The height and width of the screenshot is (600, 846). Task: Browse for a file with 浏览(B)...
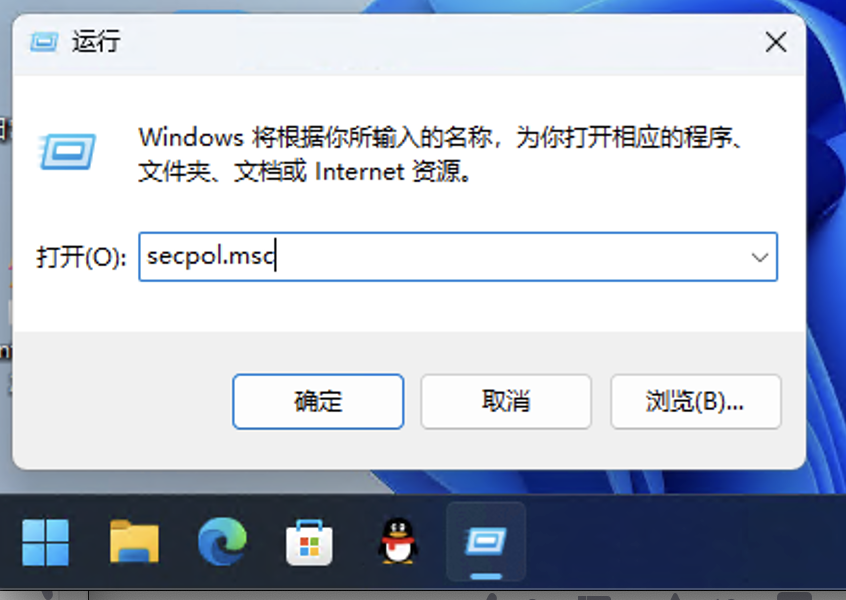695,401
